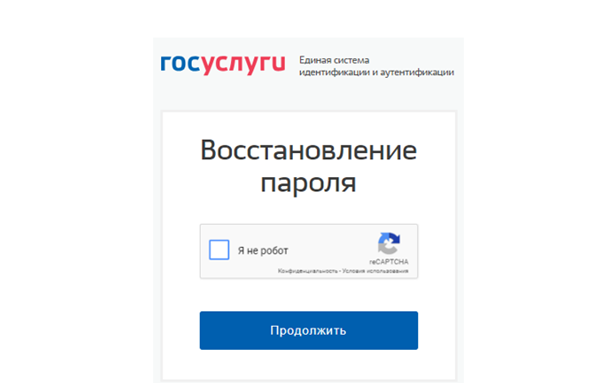Image resolution: width=600 pixels, height=383 pixels.
Task: Open the Конфиденциальность link in reCAPTCHA
Action: [x=307, y=271]
